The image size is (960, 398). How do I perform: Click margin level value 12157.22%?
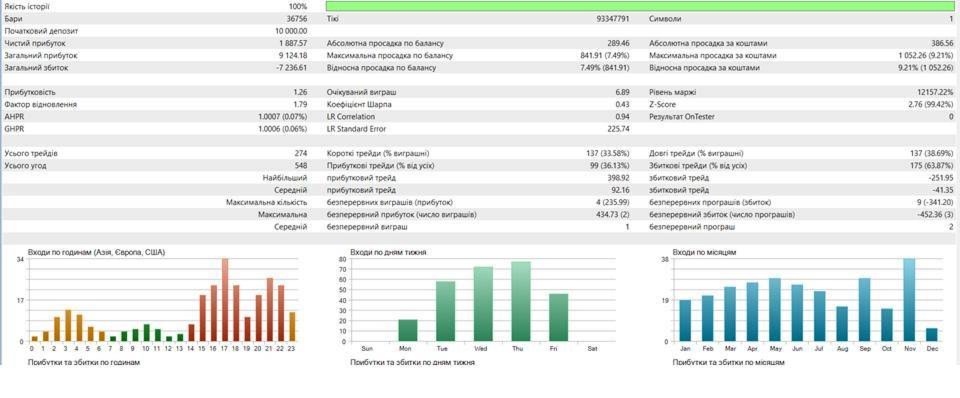click(x=936, y=92)
